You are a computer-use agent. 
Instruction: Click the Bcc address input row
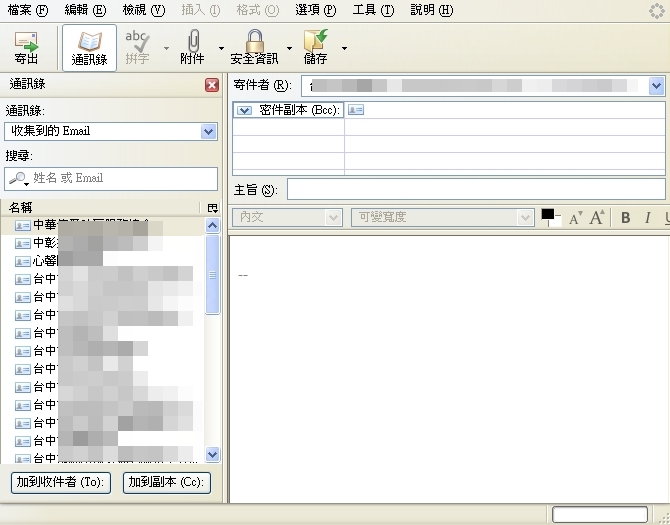(505, 110)
